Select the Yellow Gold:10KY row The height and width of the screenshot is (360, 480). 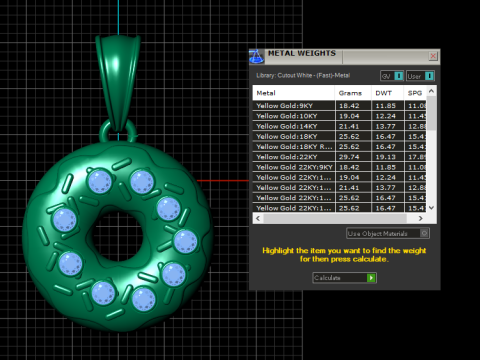[x=339, y=116]
